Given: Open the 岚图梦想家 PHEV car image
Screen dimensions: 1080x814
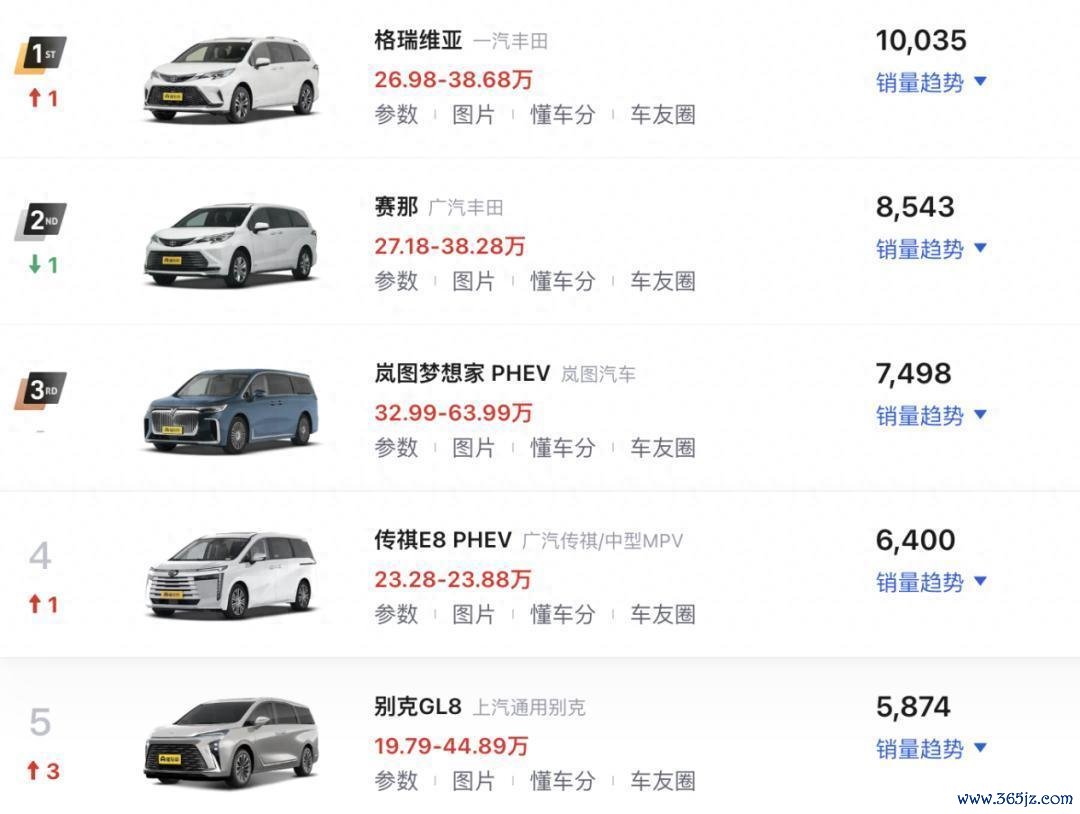Looking at the screenshot, I should pyautogui.click(x=231, y=411).
